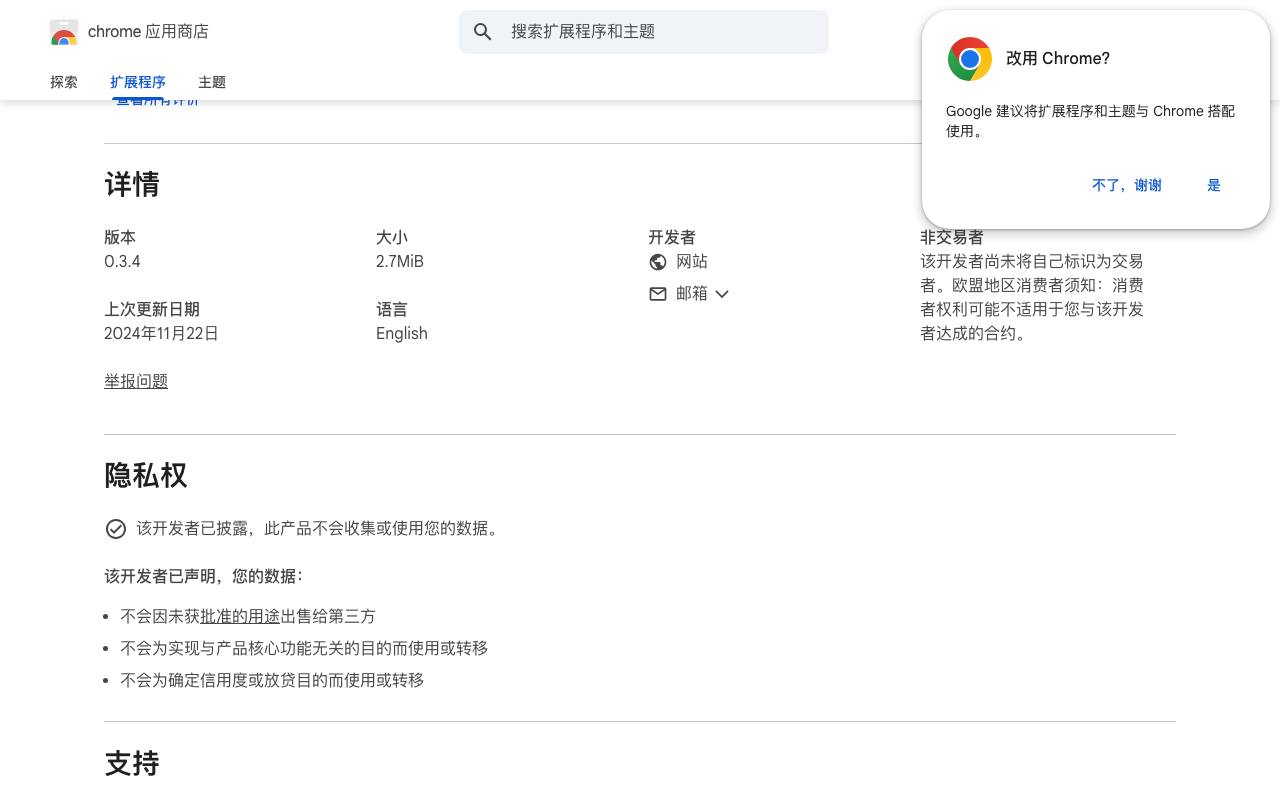Screen dimensions: 1280x800
Task: Click the version value 0.3.4
Action: point(122,262)
